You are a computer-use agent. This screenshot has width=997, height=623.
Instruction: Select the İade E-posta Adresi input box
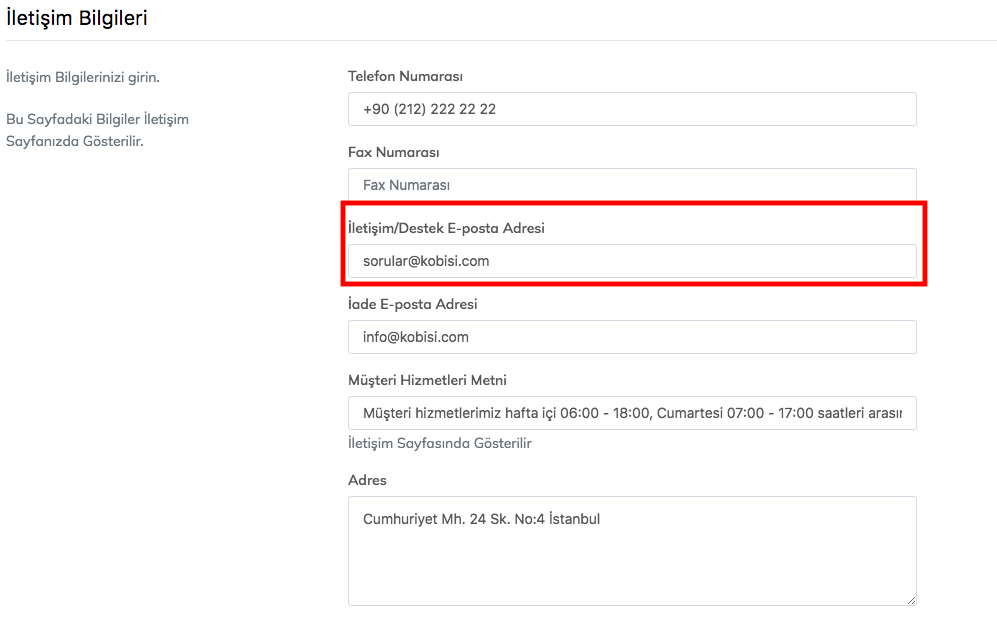click(632, 337)
